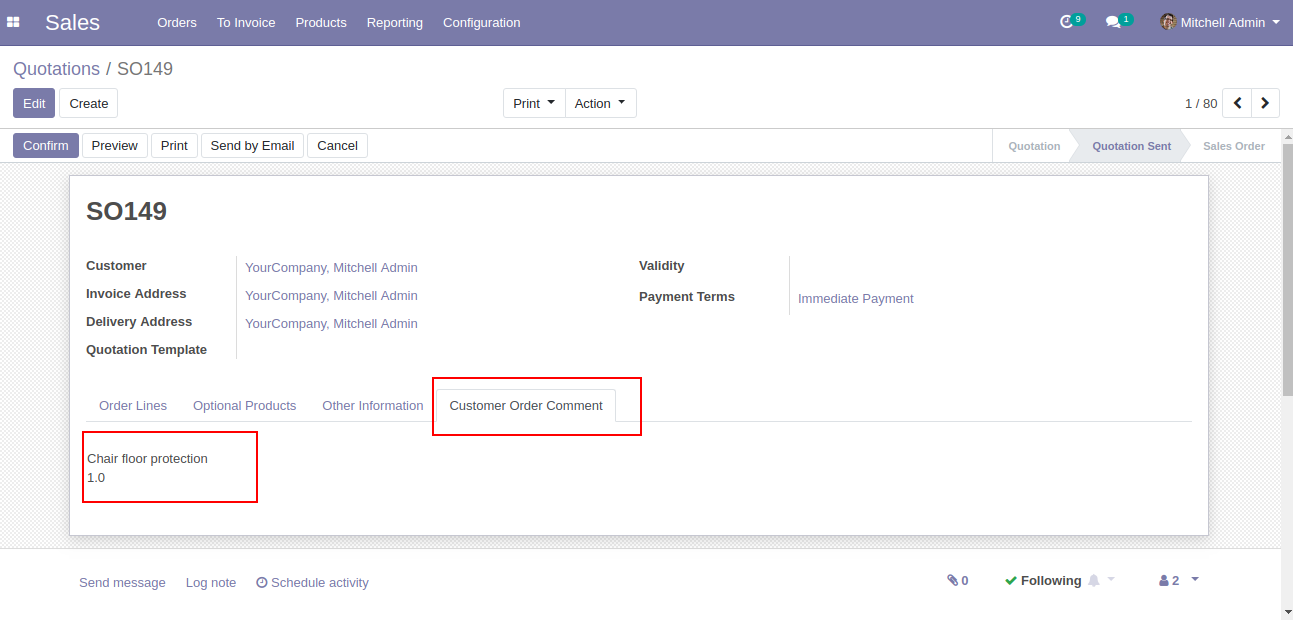The image size is (1293, 620).
Task: Open the apps grid menu icon
Action: pos(13,22)
